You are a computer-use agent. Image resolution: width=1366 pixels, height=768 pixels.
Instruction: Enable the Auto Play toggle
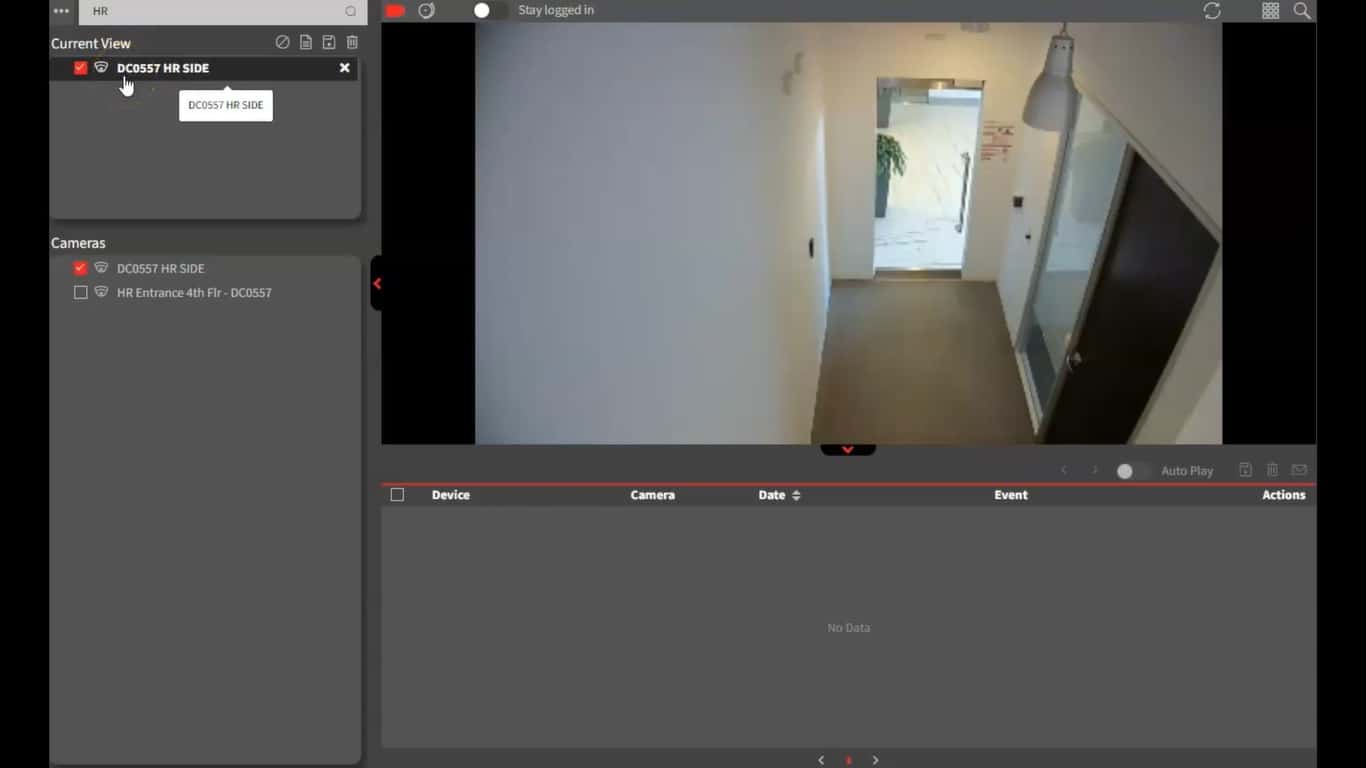(x=1132, y=471)
